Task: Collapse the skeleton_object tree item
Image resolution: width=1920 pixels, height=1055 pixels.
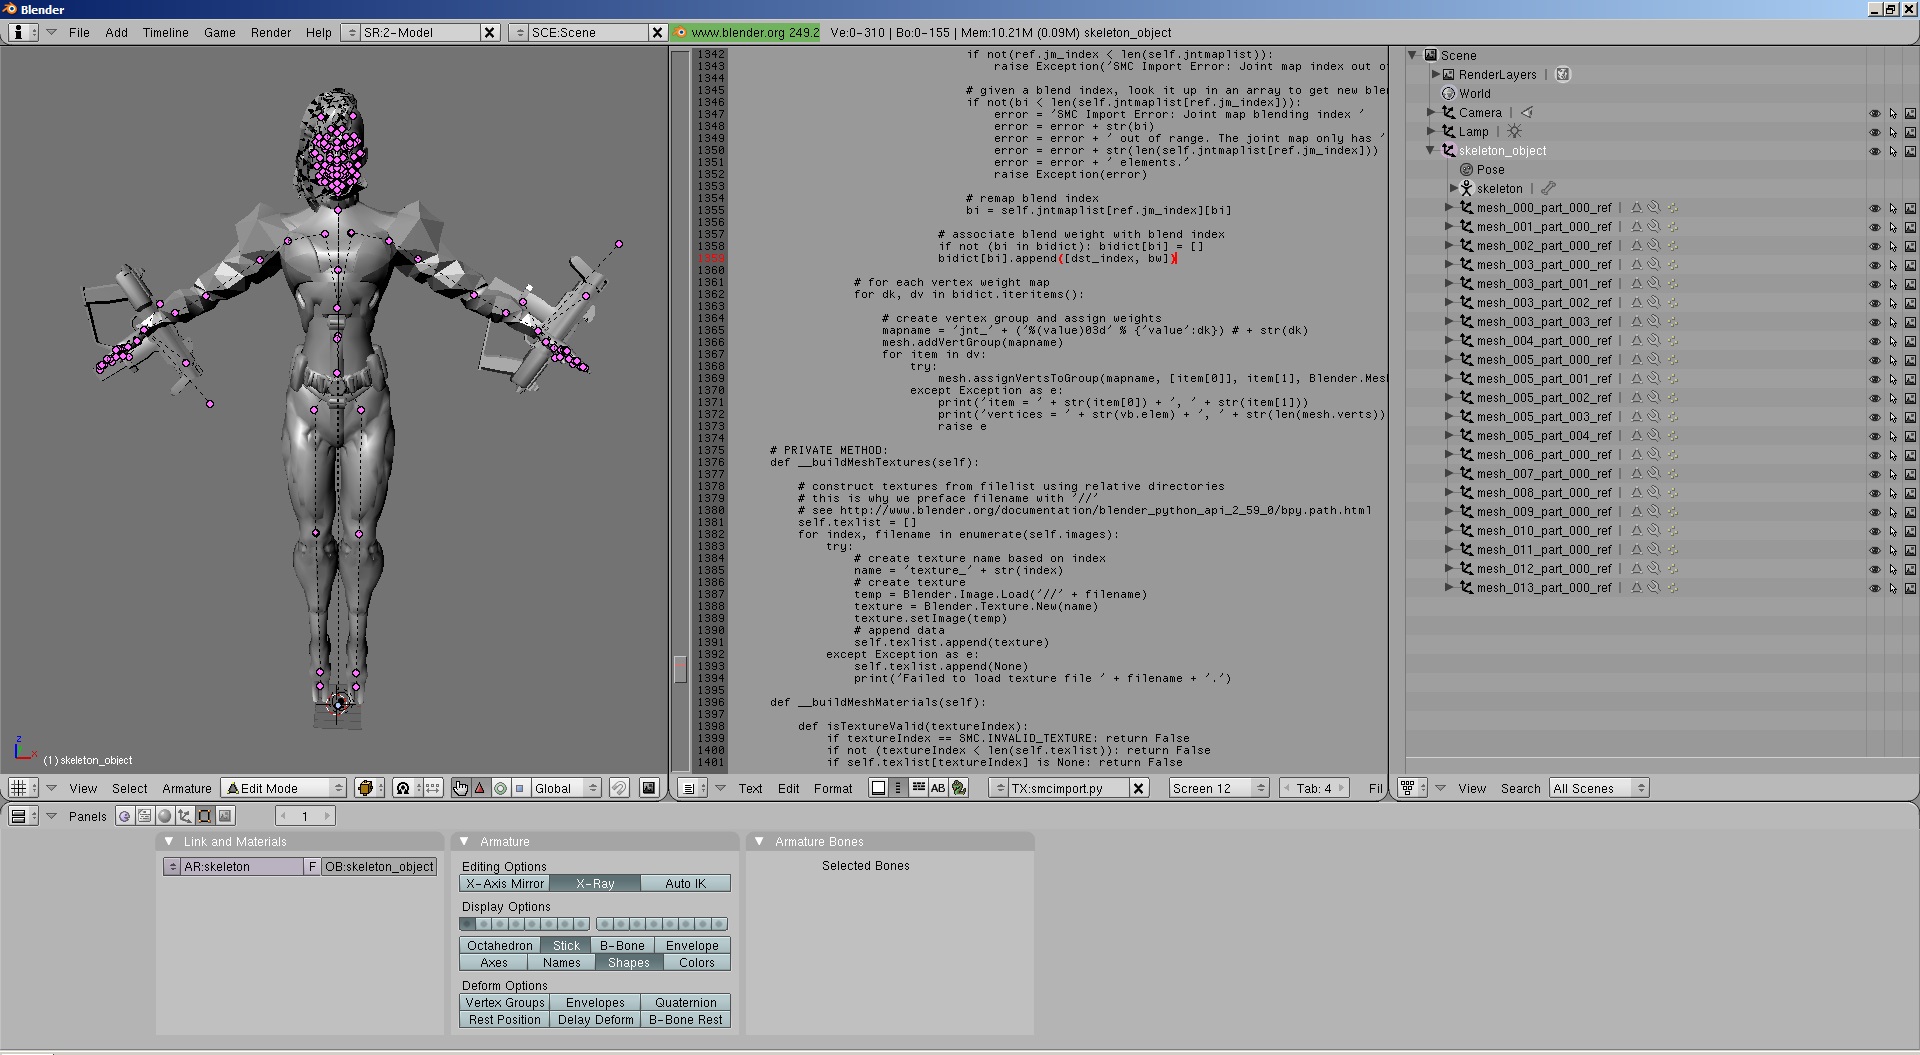Action: click(x=1431, y=151)
